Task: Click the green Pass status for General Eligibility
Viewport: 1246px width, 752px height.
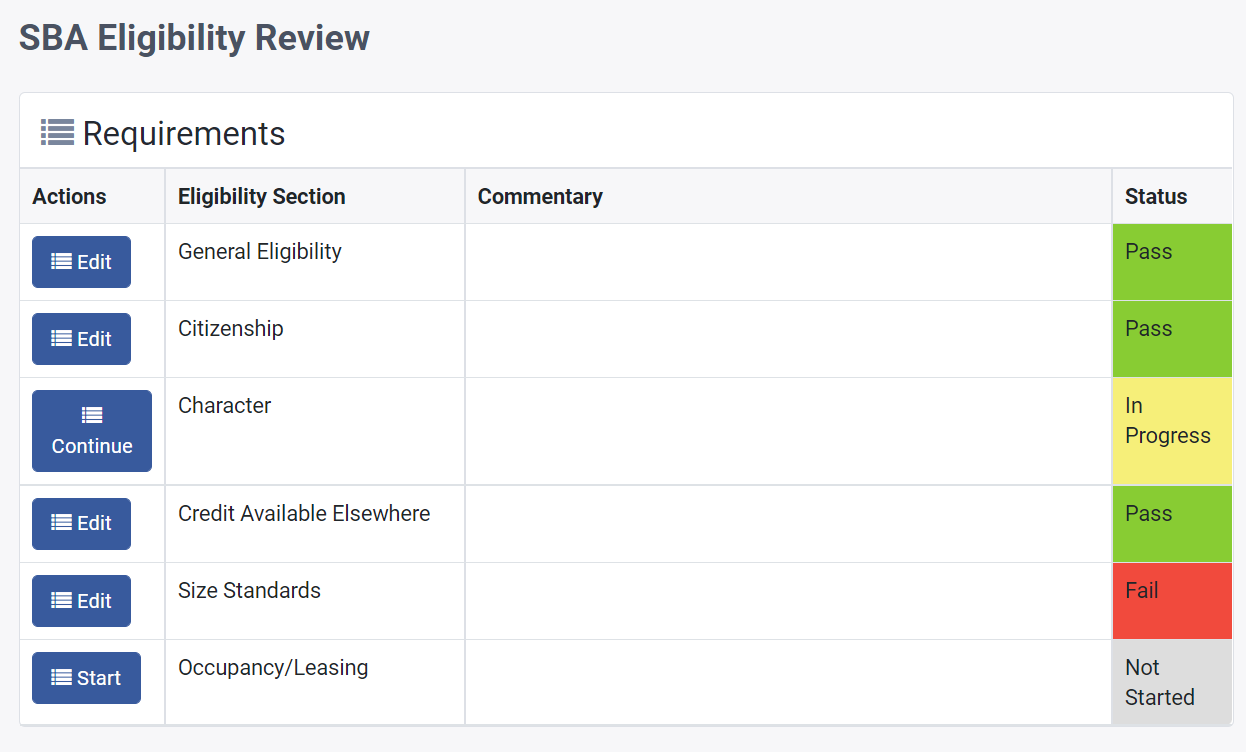Action: [x=1171, y=262]
